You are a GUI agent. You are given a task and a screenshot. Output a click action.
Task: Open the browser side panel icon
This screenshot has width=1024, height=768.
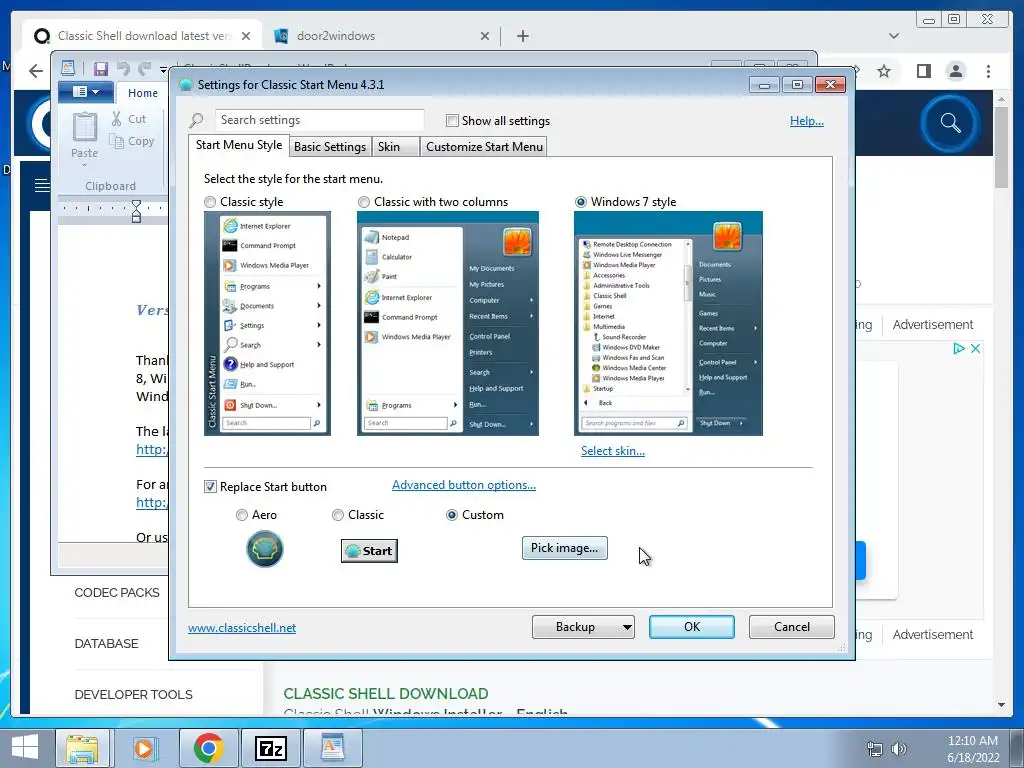tap(923, 71)
